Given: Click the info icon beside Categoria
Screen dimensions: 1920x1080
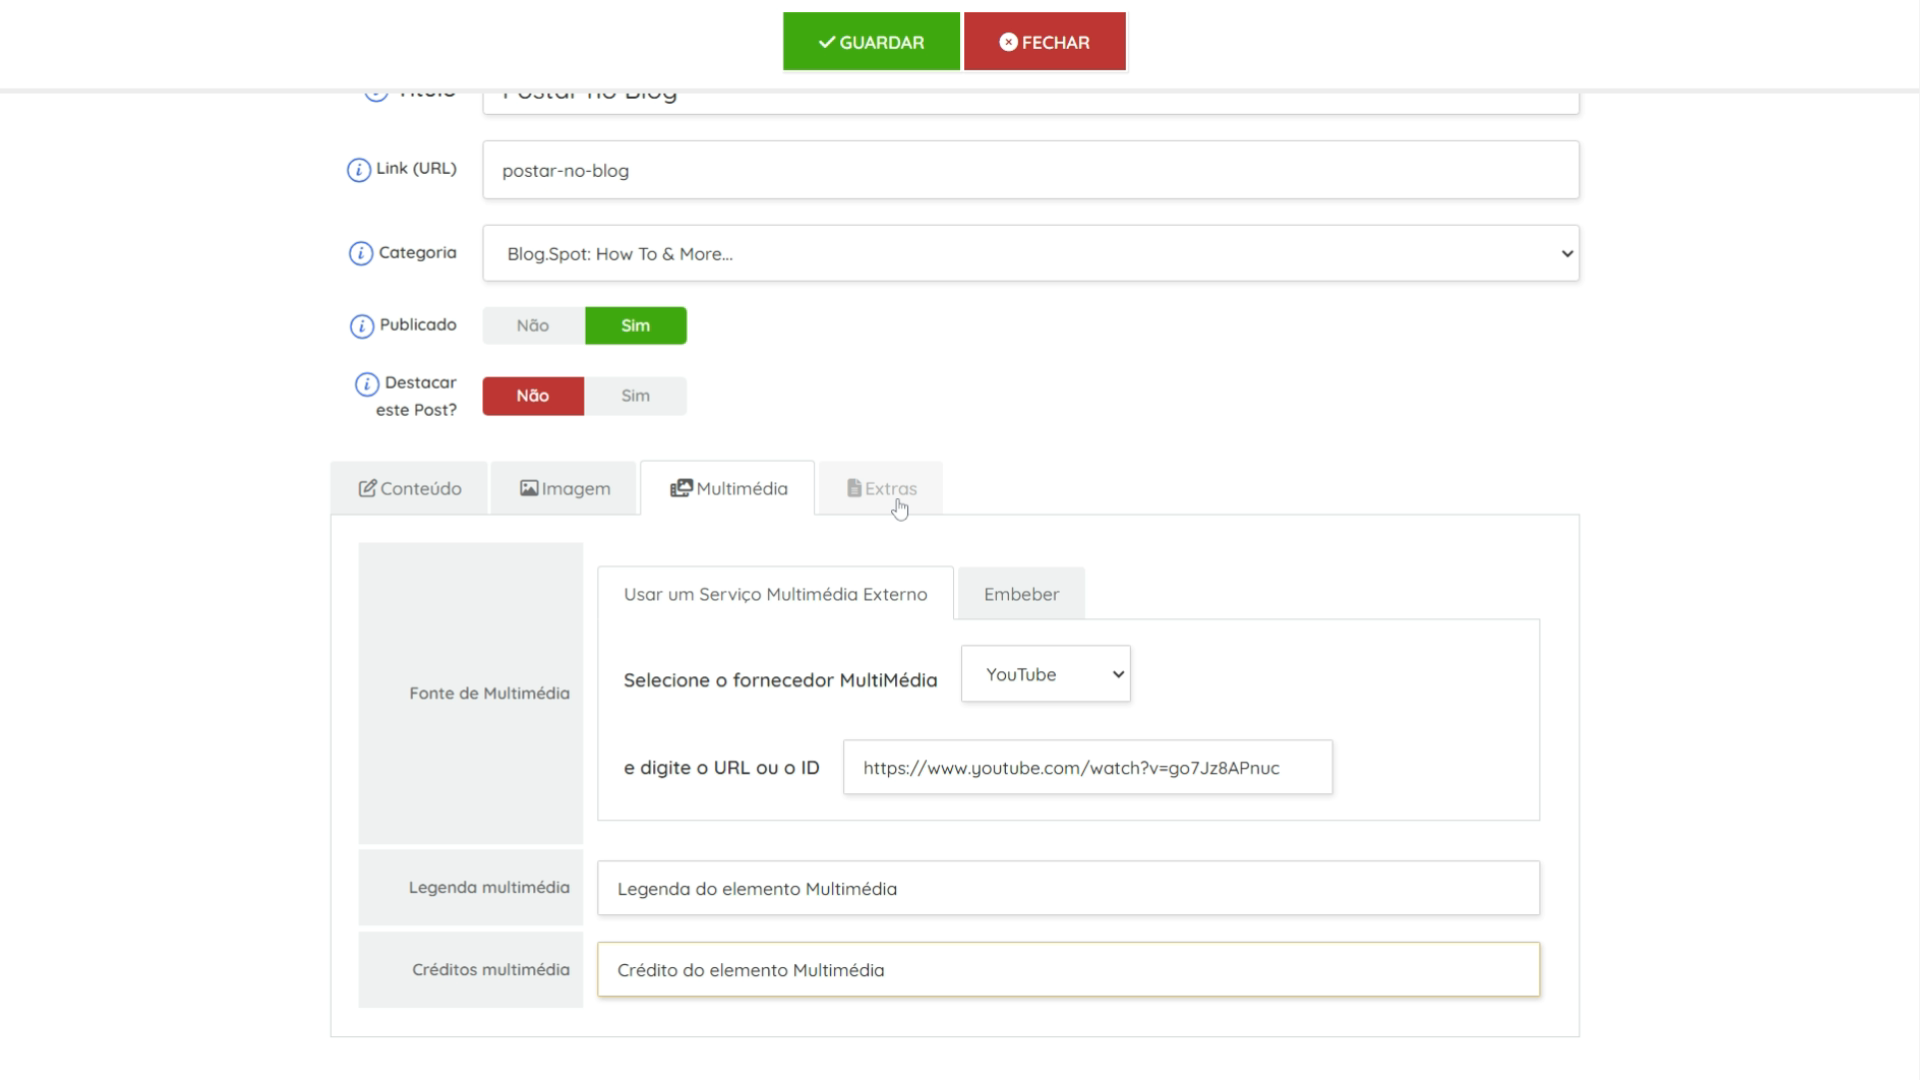Looking at the screenshot, I should click(360, 254).
